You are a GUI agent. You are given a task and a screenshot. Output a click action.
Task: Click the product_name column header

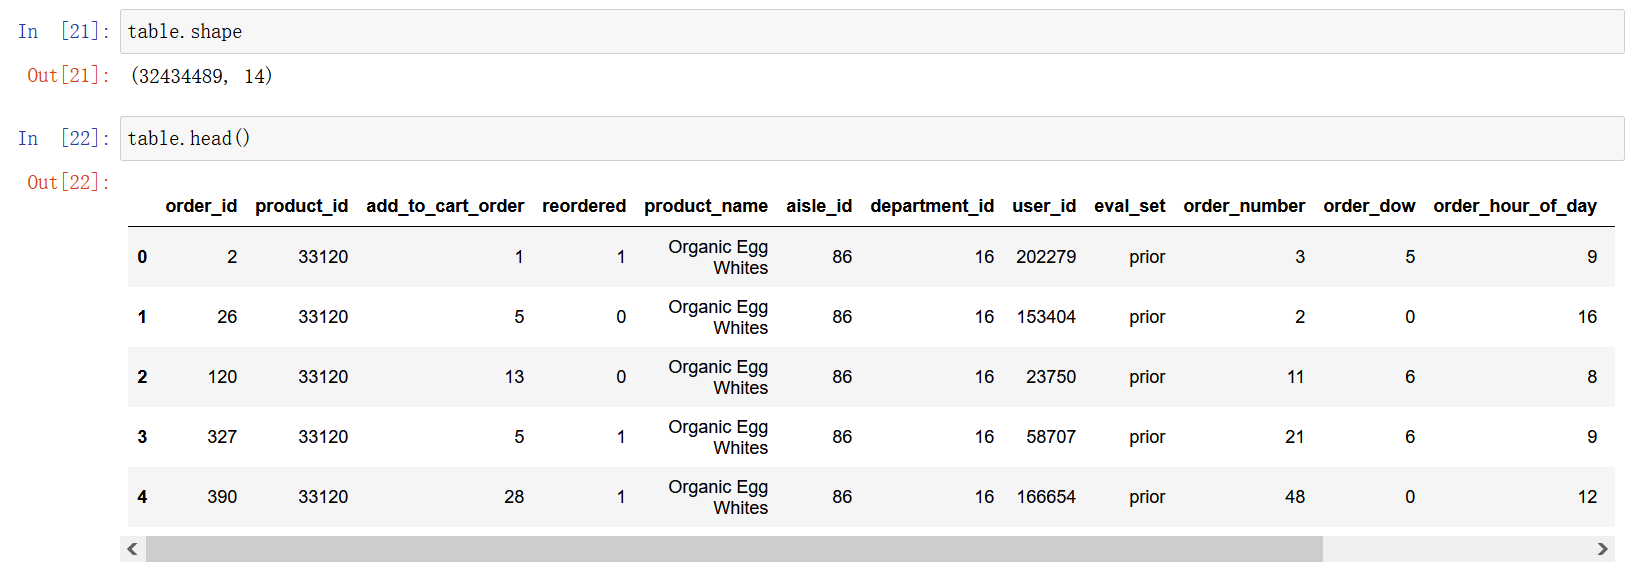[705, 206]
